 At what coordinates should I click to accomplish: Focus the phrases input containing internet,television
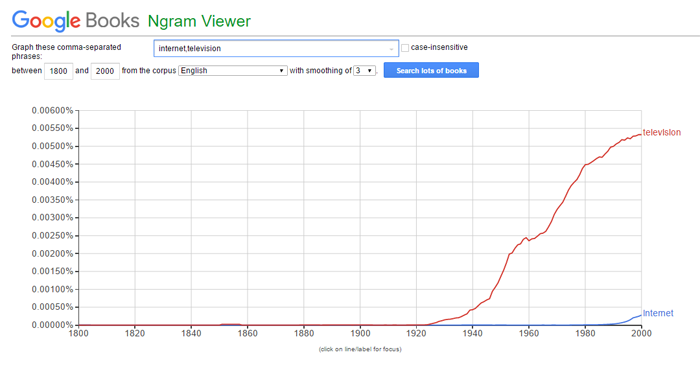pyautogui.click(x=276, y=48)
